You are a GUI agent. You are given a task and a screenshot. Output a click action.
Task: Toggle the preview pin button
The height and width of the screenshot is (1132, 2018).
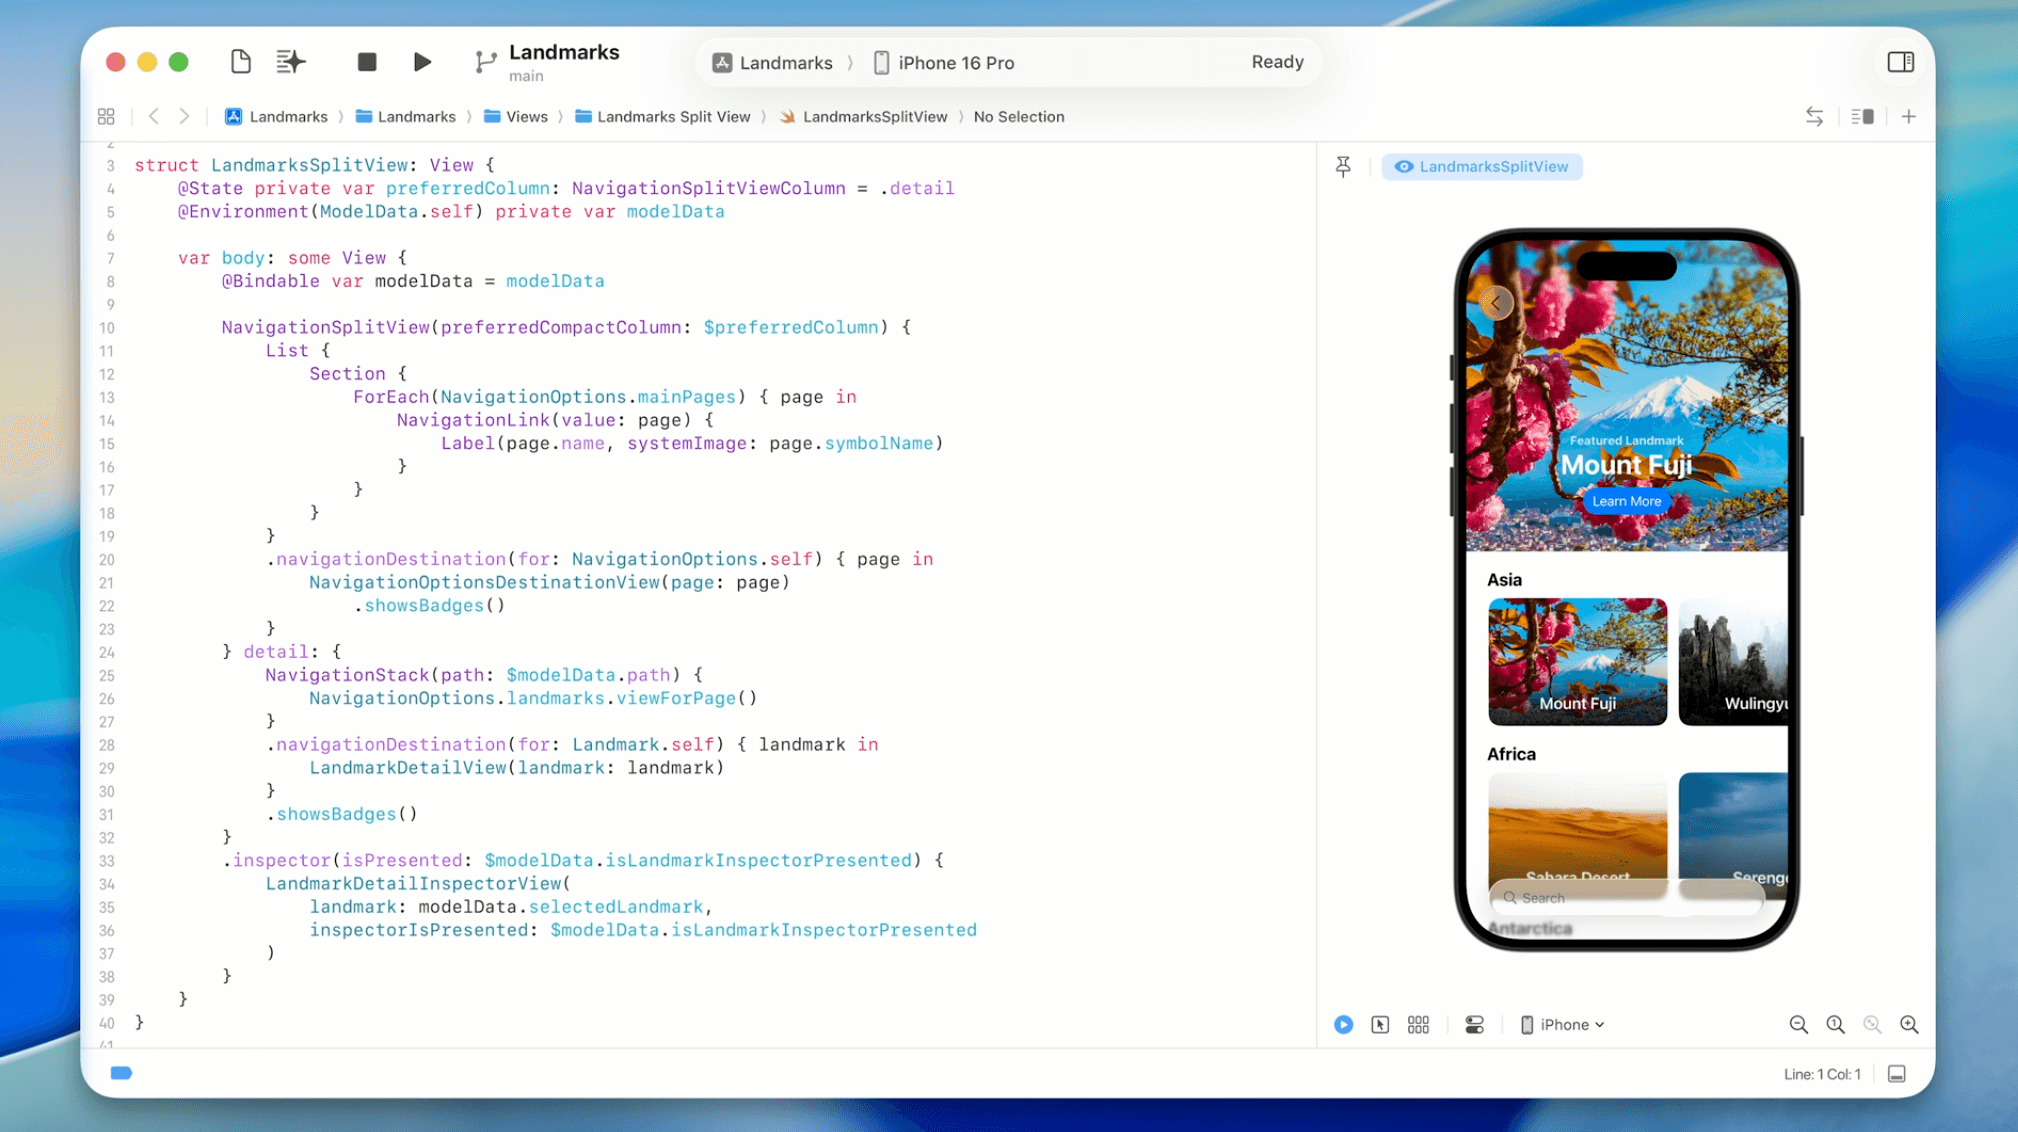(1343, 167)
